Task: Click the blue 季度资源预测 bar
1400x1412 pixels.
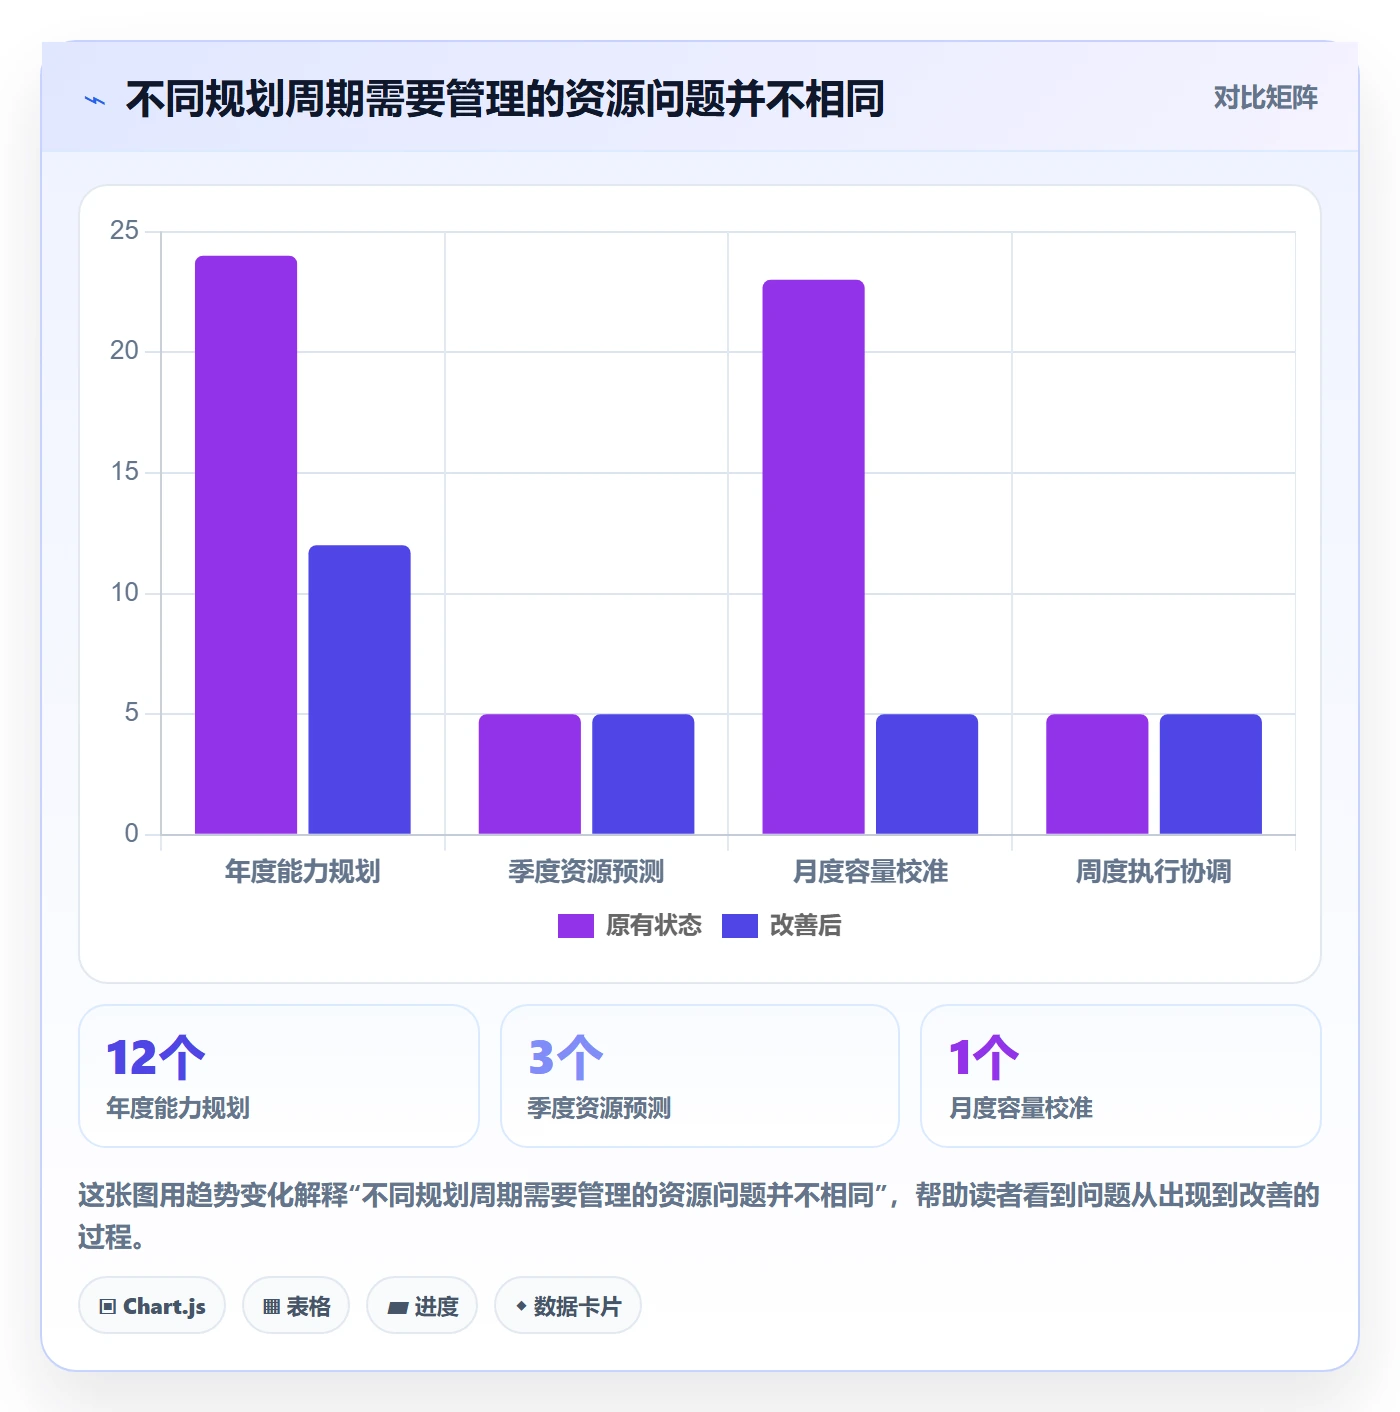Action: (x=643, y=774)
